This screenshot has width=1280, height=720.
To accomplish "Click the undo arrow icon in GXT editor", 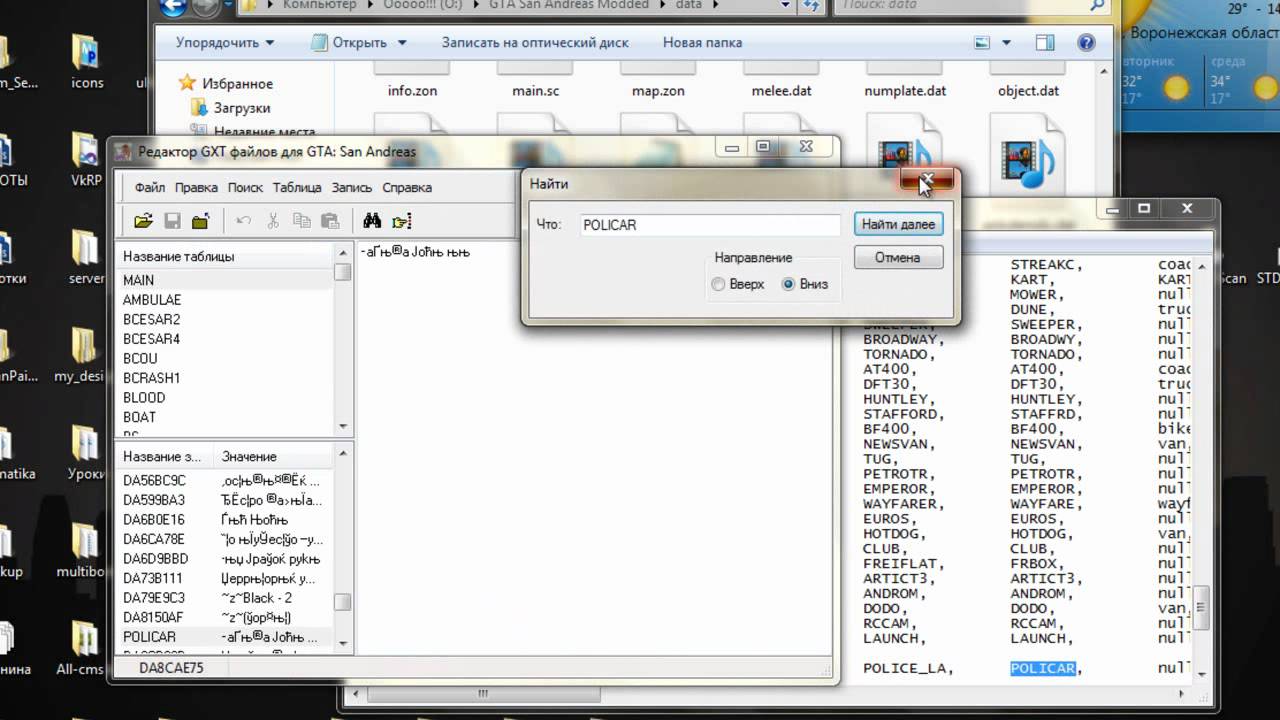I will pos(243,221).
